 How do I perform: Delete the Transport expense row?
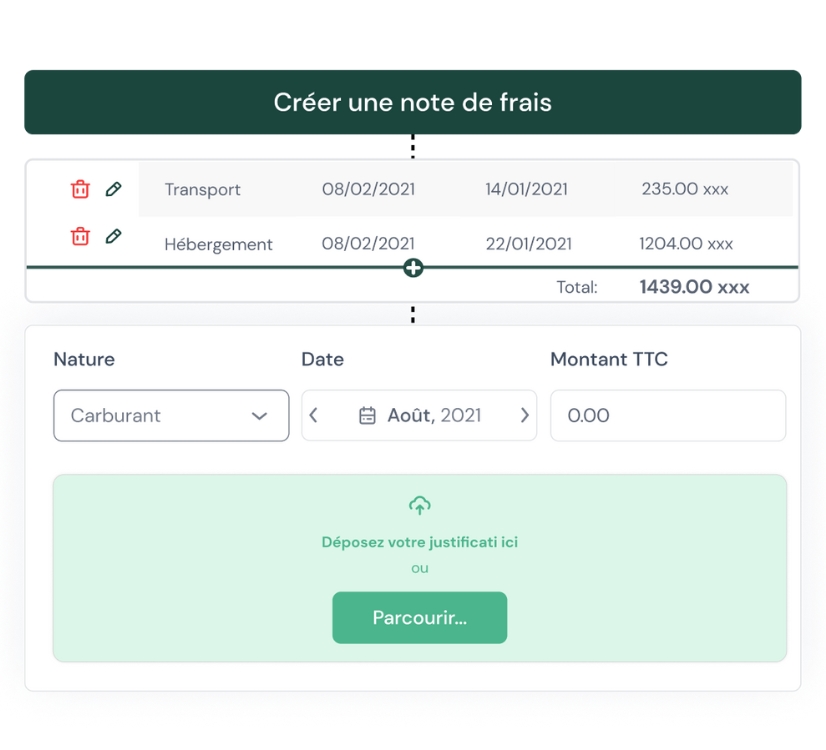(x=80, y=189)
